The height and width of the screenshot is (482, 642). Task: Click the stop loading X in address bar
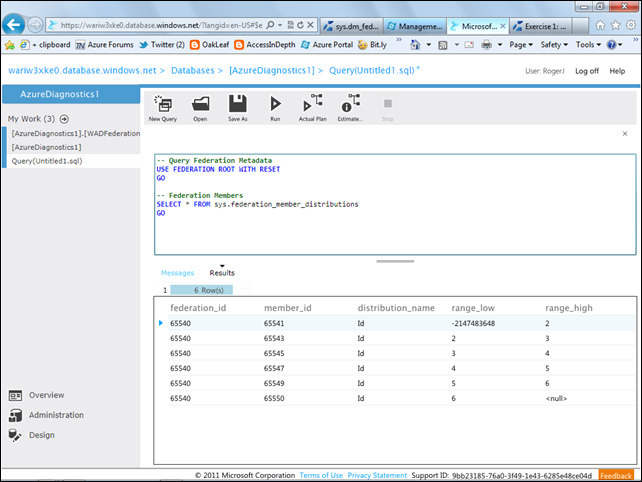[x=310, y=25]
